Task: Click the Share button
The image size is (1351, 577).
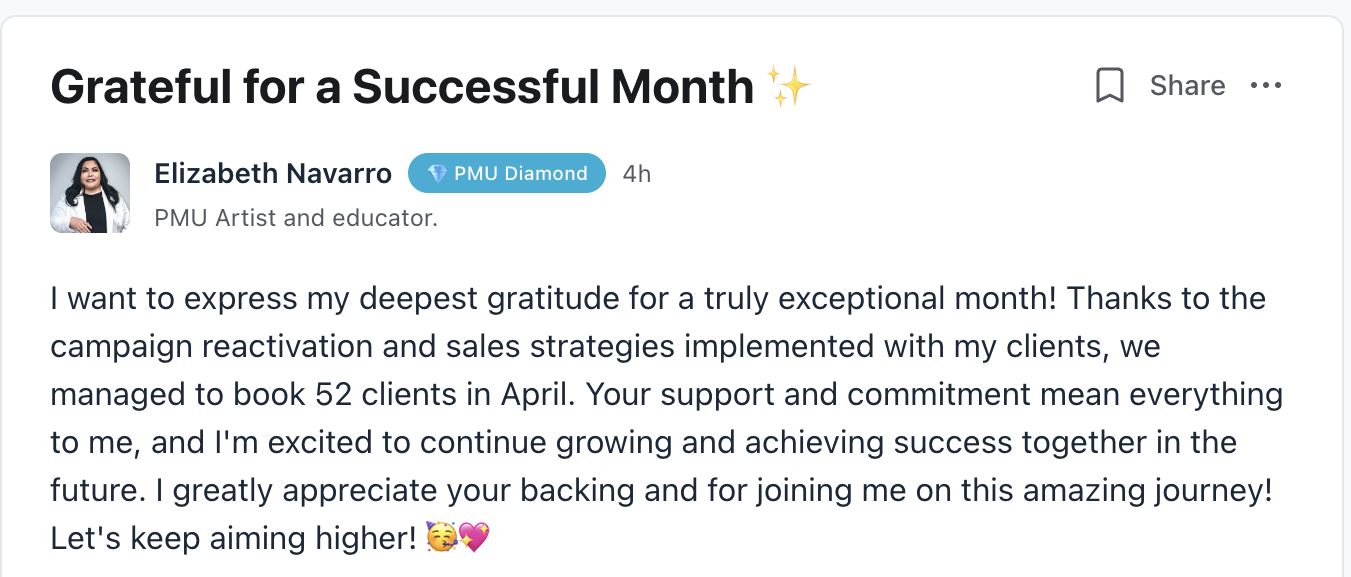Action: 1187,86
